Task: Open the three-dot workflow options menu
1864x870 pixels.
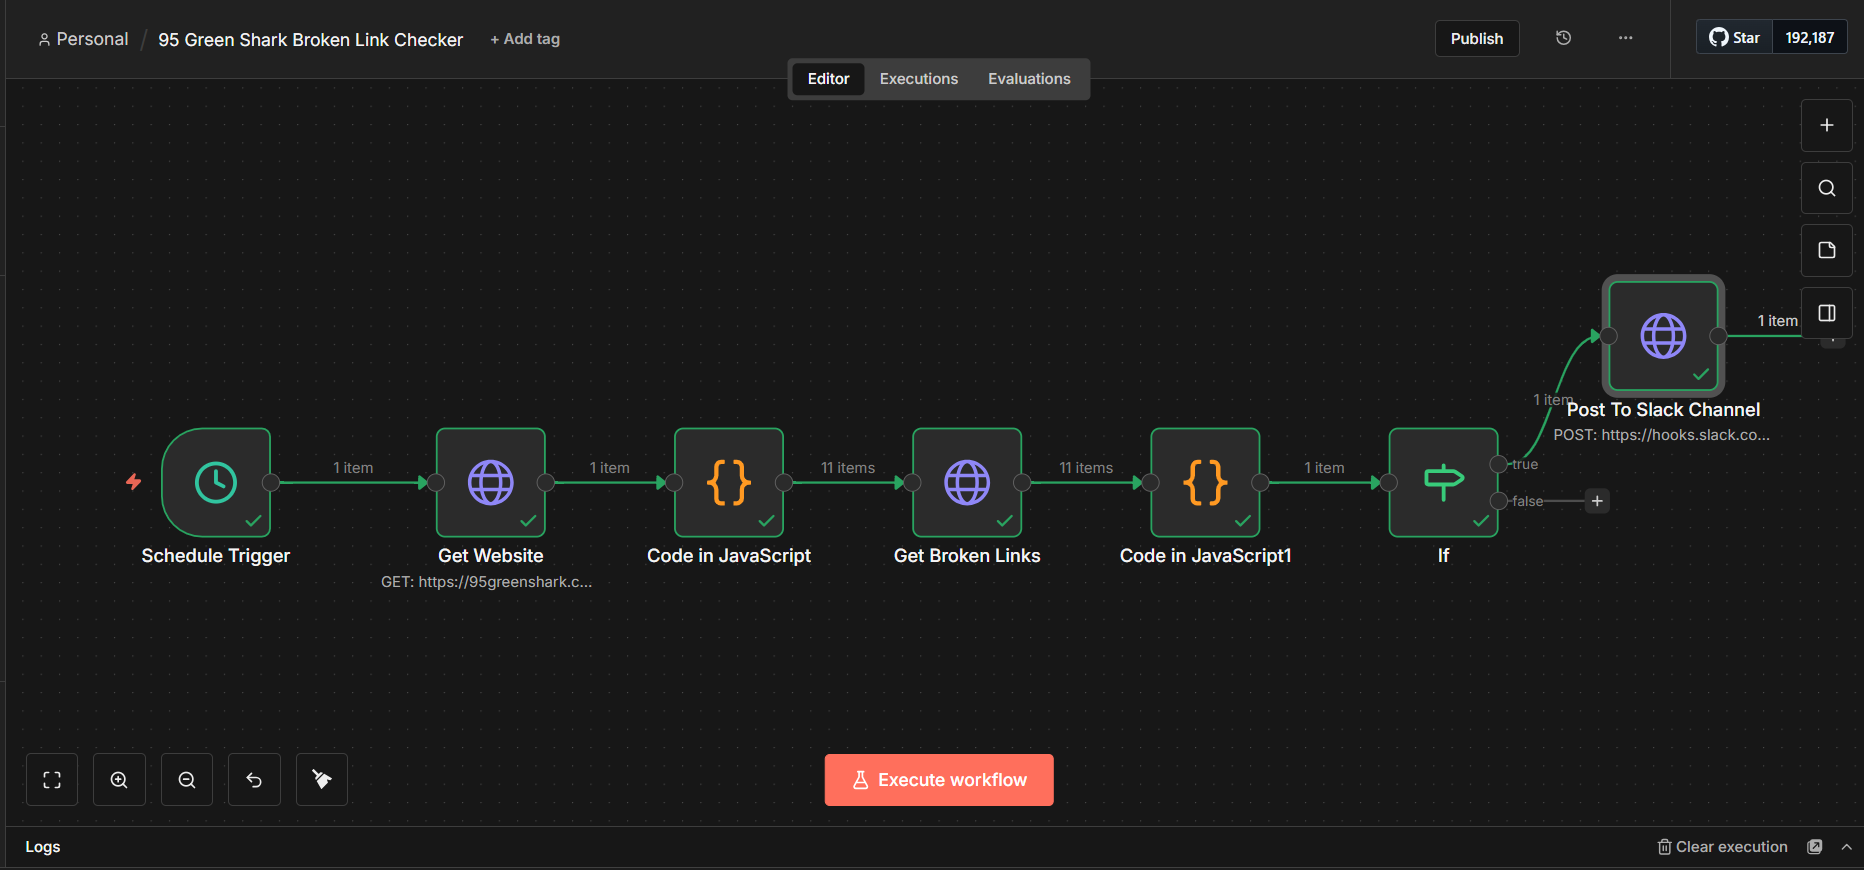Action: coord(1626,38)
